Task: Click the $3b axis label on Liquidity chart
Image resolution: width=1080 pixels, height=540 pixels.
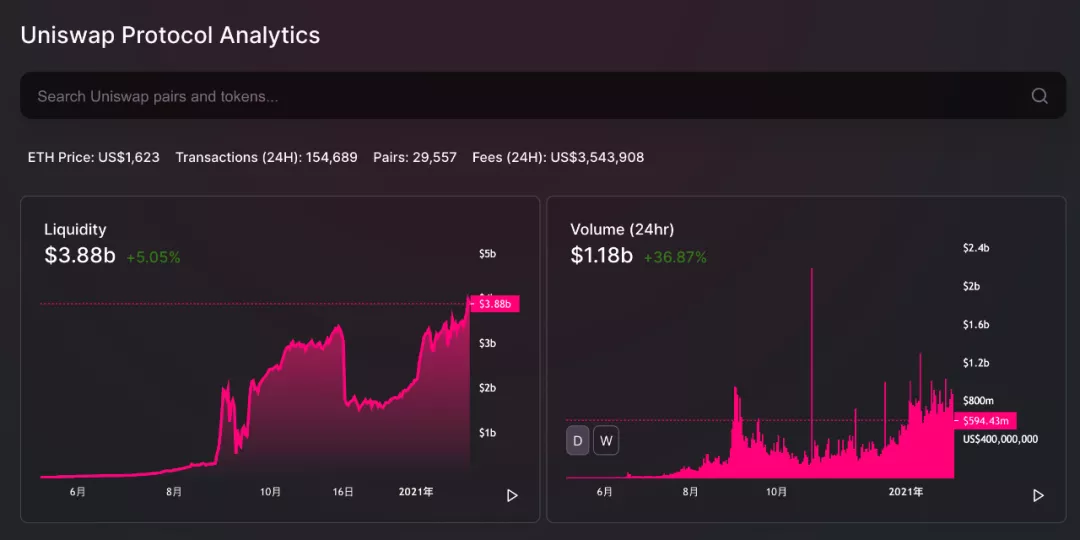Action: 488,343
